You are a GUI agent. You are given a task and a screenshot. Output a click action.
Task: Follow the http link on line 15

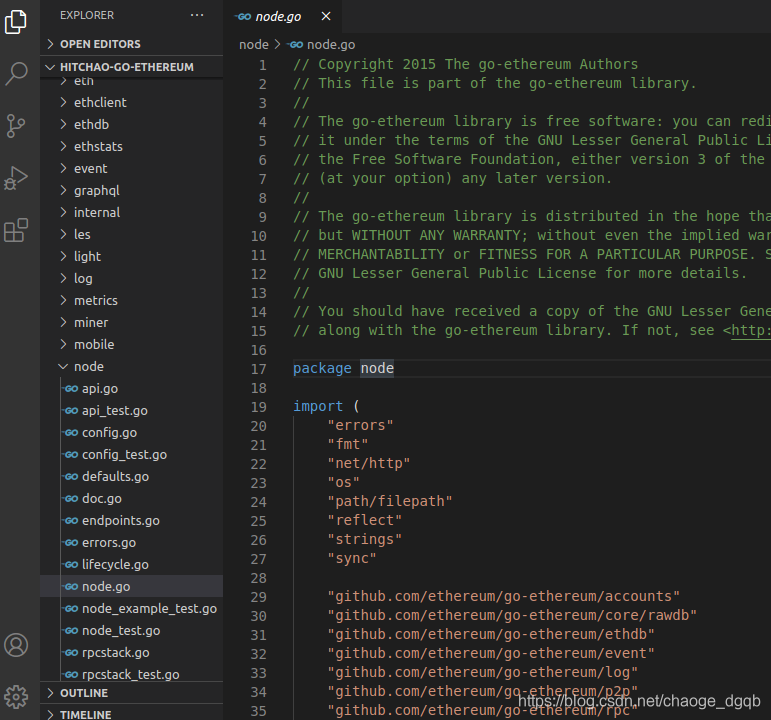tap(751, 330)
